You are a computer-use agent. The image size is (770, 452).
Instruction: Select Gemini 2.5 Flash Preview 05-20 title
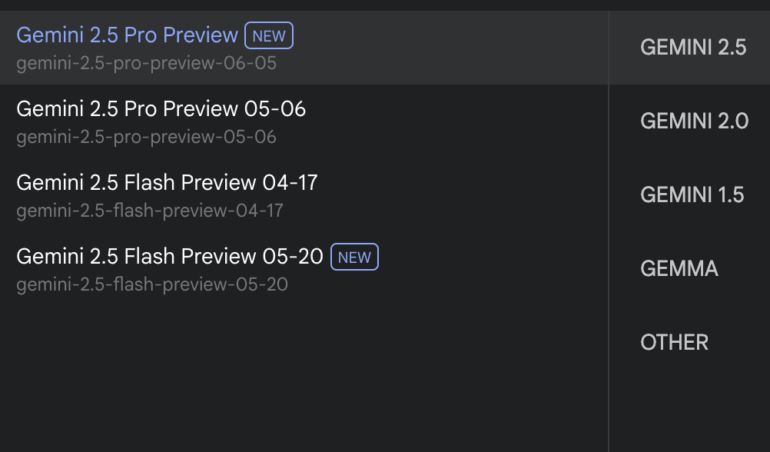pos(170,257)
